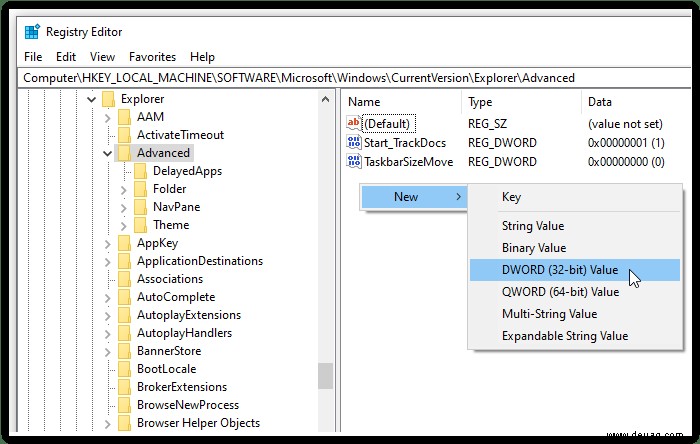Click the Start_TrackDocs DWORD value icon
The height and width of the screenshot is (444, 700).
[x=354, y=142]
